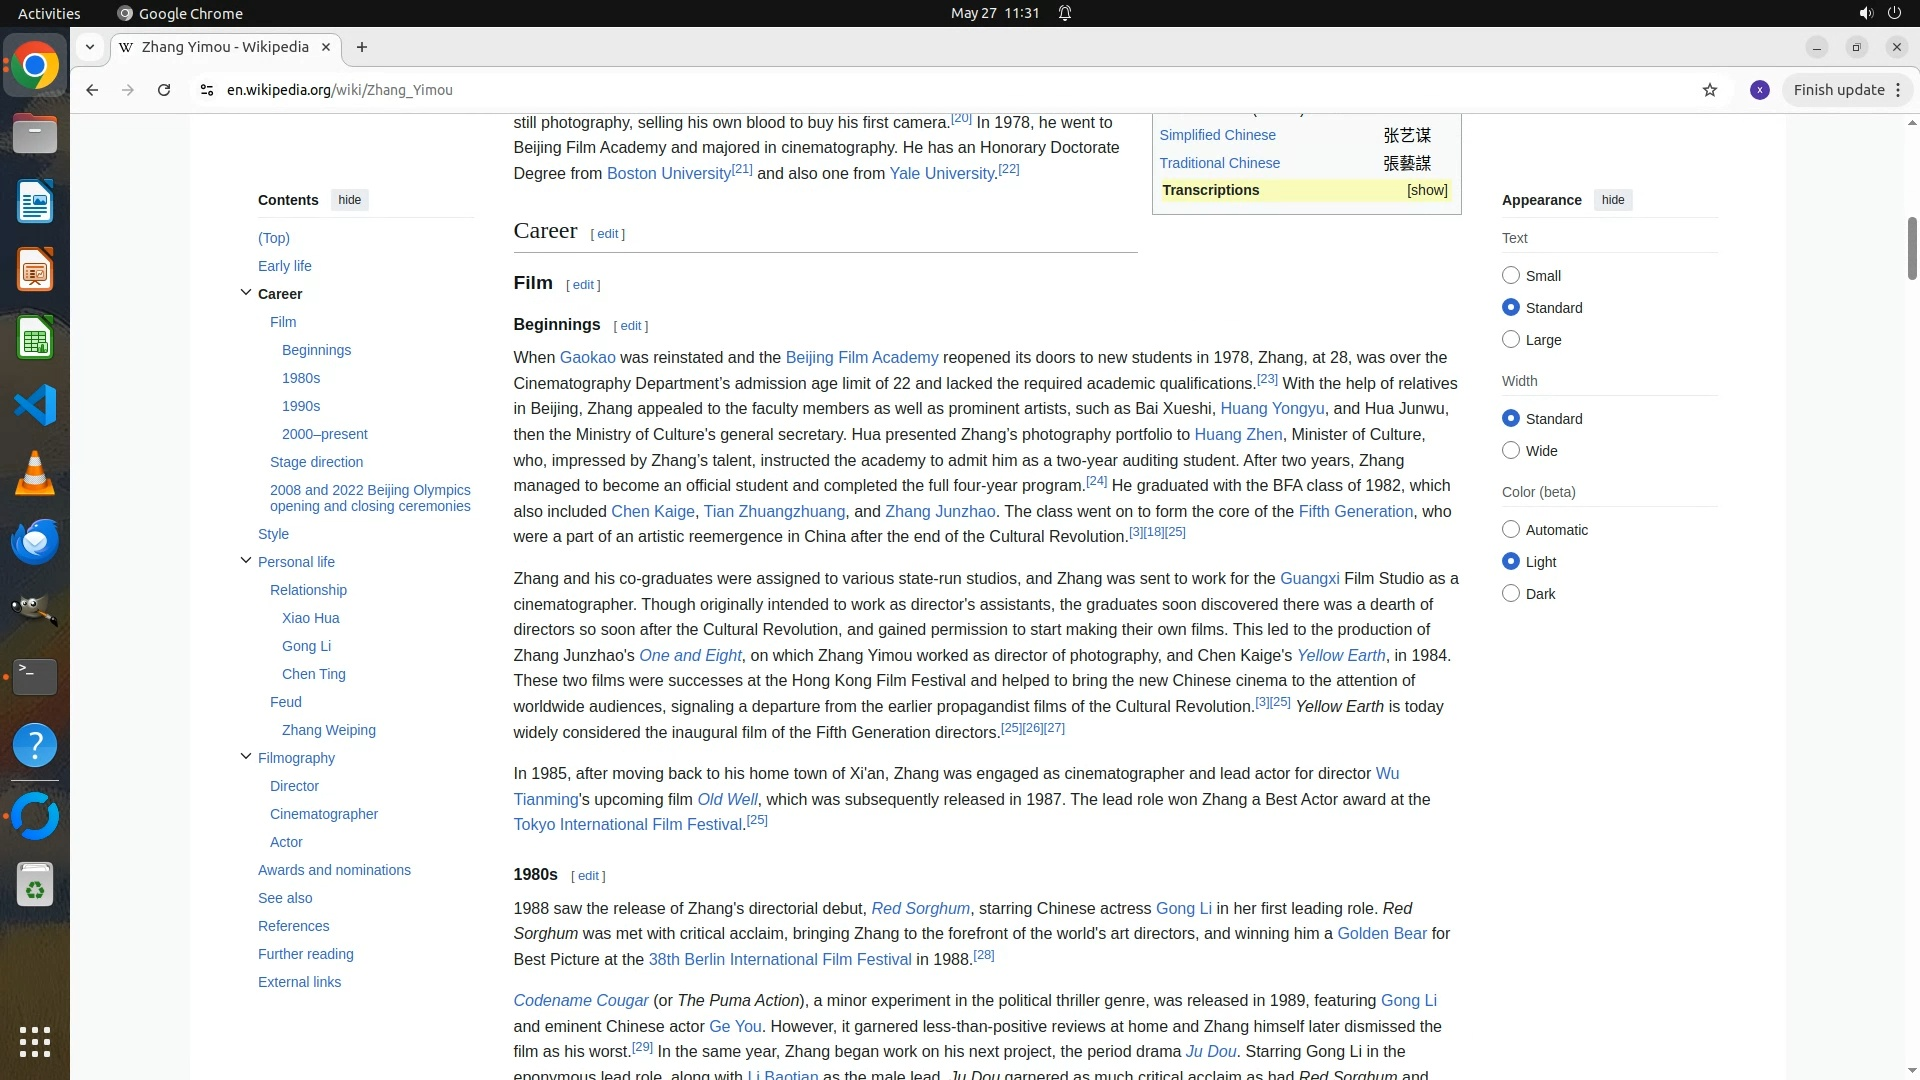
Task: Collapse the Filmography section in Contents
Action: (x=246, y=757)
